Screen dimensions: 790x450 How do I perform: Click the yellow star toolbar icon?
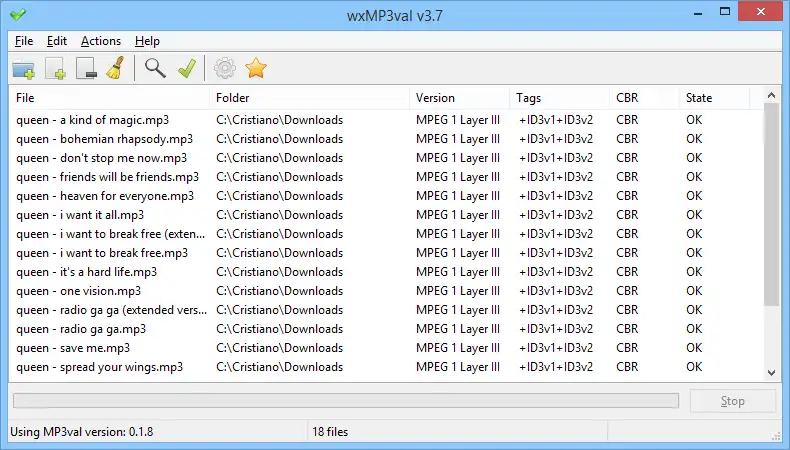point(256,68)
